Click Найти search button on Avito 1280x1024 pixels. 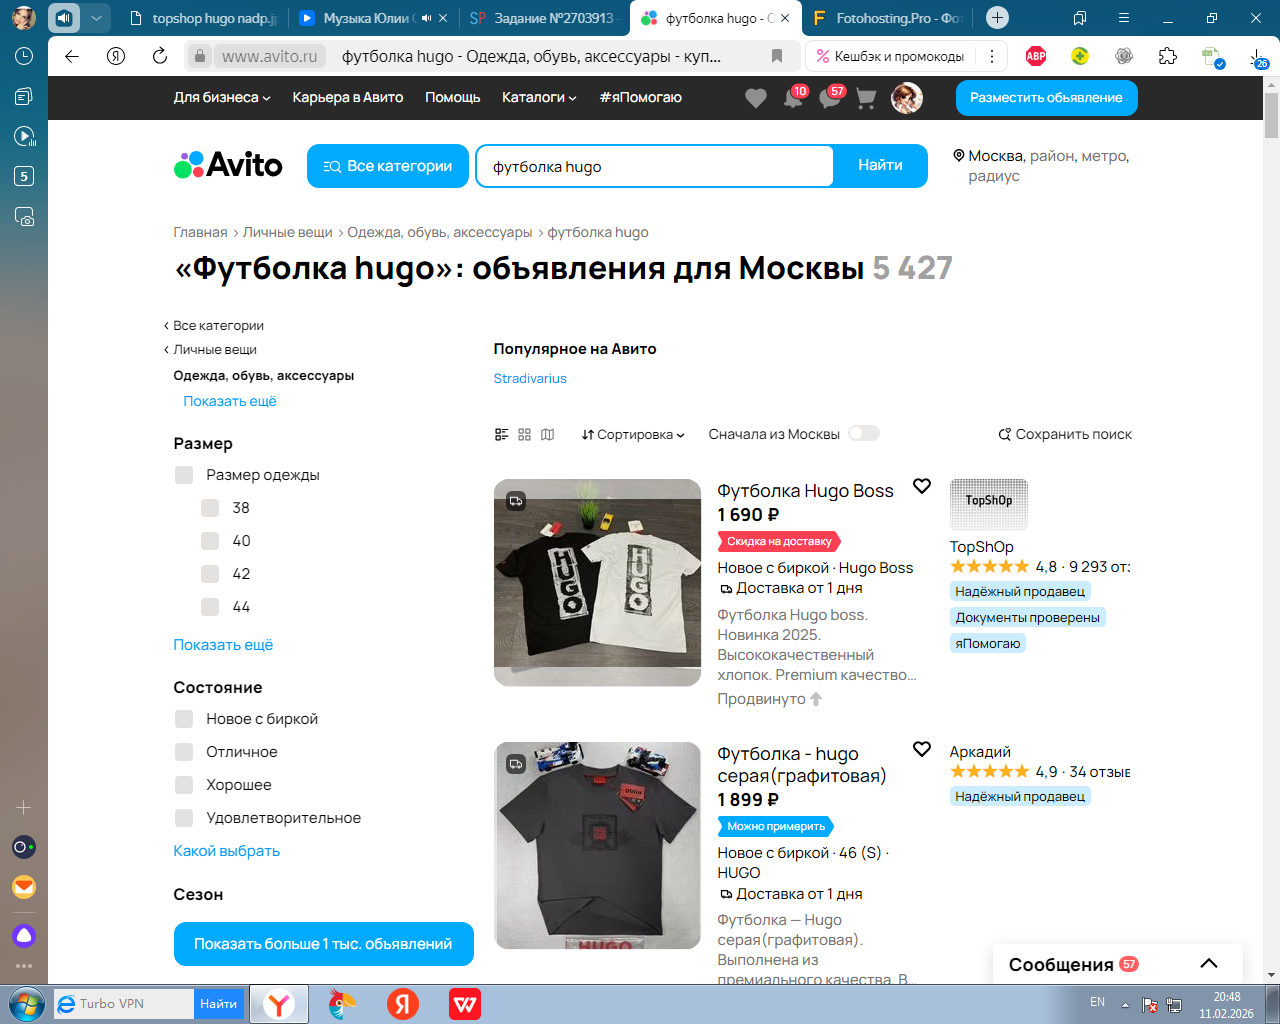[x=880, y=166]
